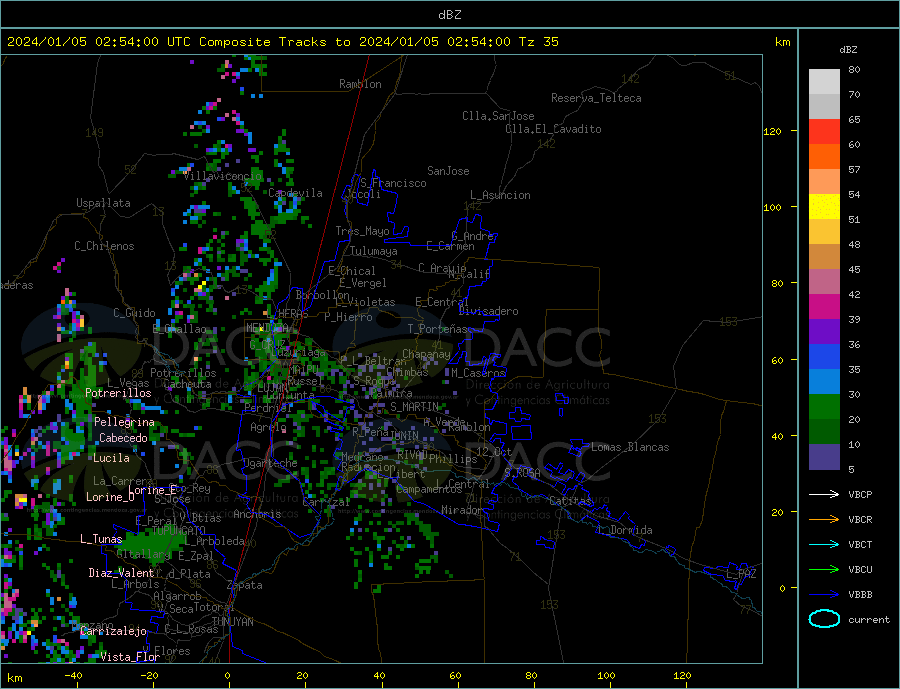900x689 pixels.
Task: Click the Villavicencio map label
Action: click(x=223, y=176)
